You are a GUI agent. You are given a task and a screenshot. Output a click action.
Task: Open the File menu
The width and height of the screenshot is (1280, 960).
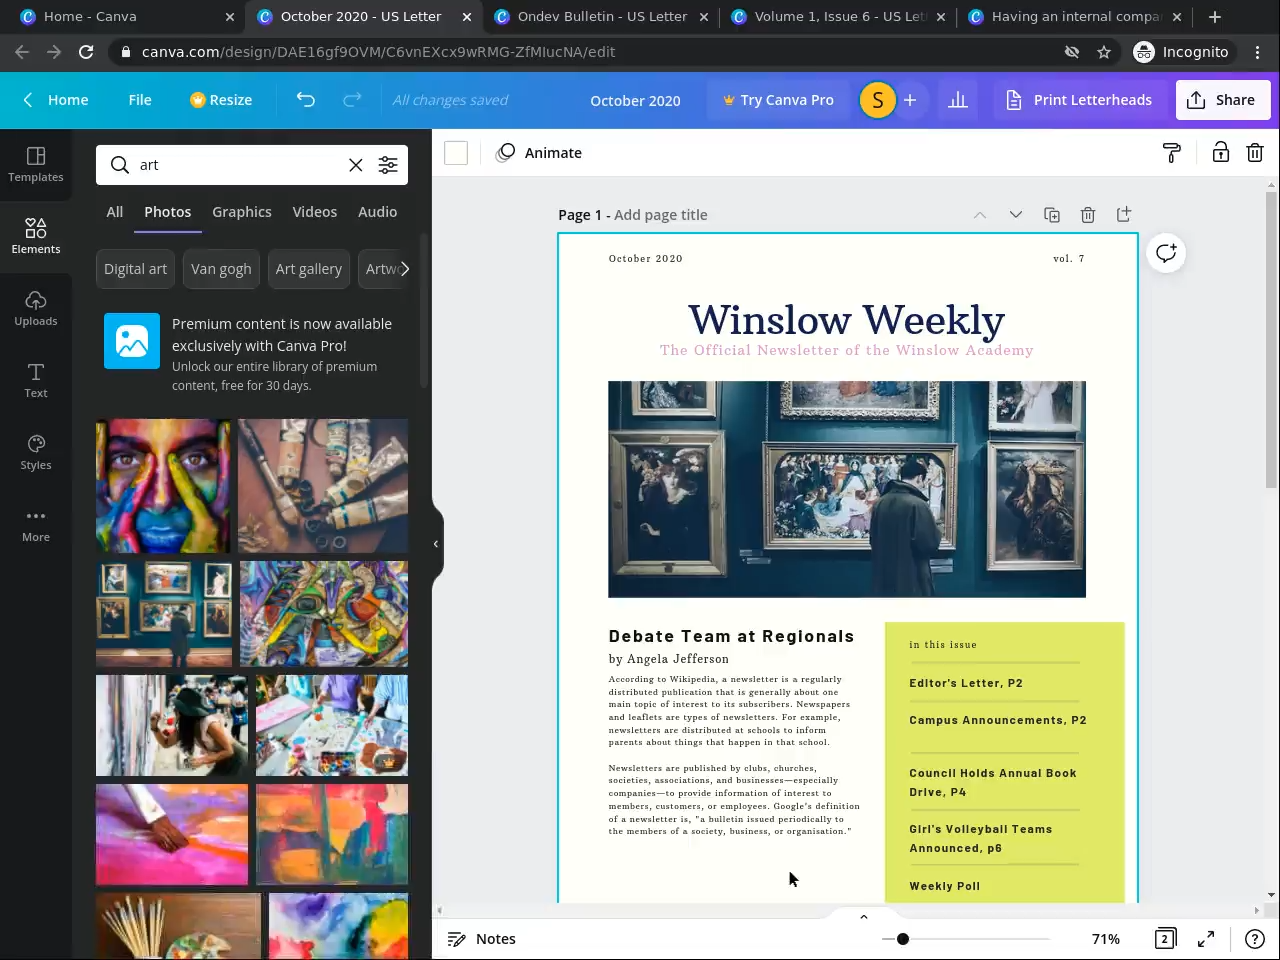pyautogui.click(x=140, y=100)
